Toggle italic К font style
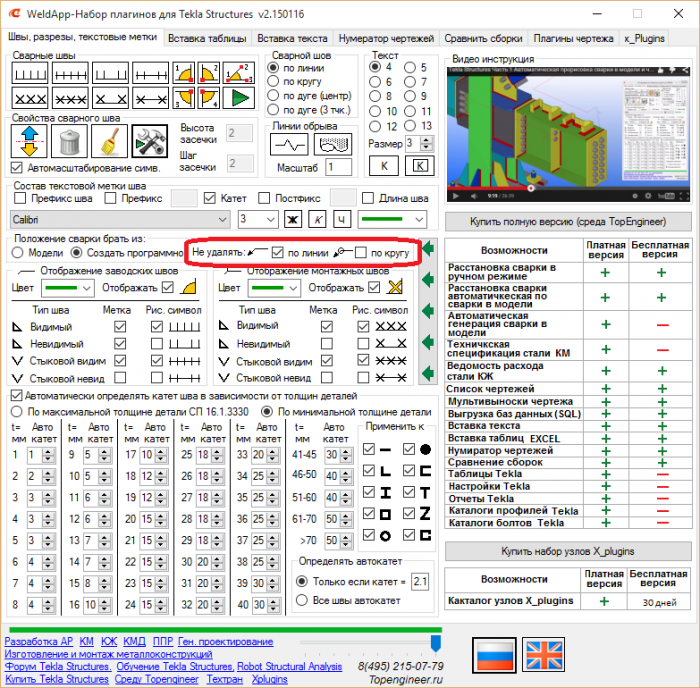This screenshot has width=700, height=688. [x=317, y=219]
